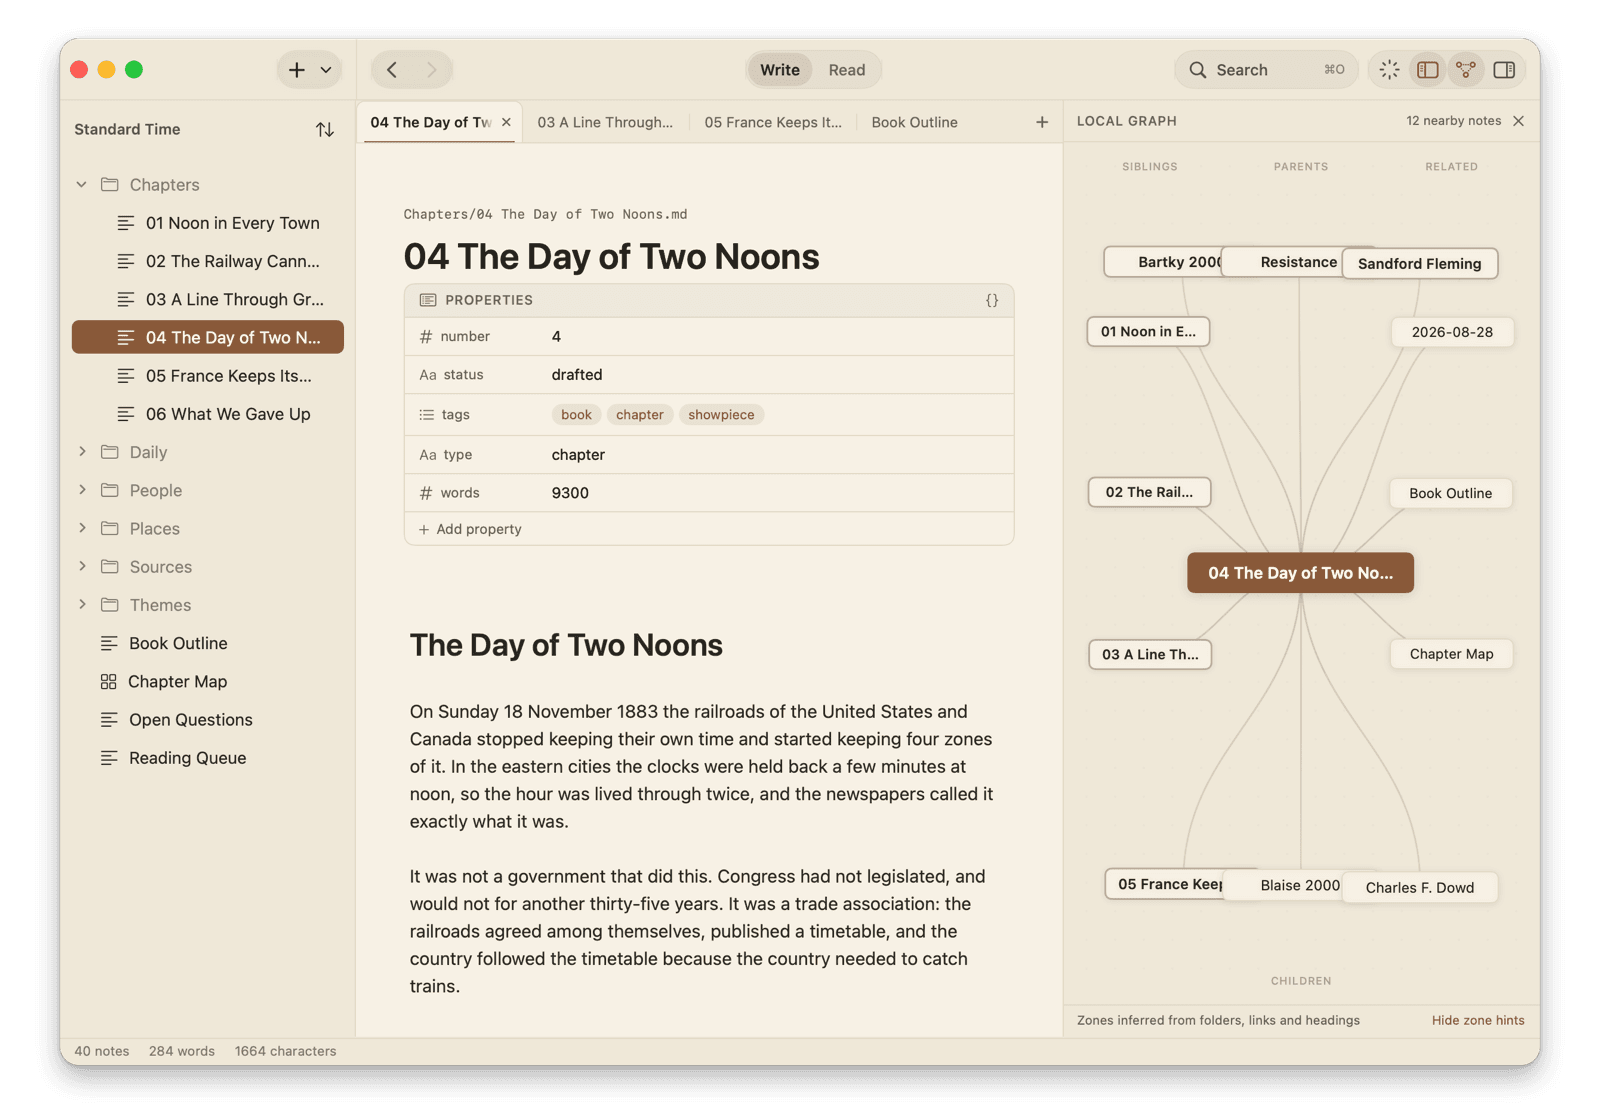Close the Local Graph panel
This screenshot has width=1600, height=1118.
click(x=1519, y=121)
